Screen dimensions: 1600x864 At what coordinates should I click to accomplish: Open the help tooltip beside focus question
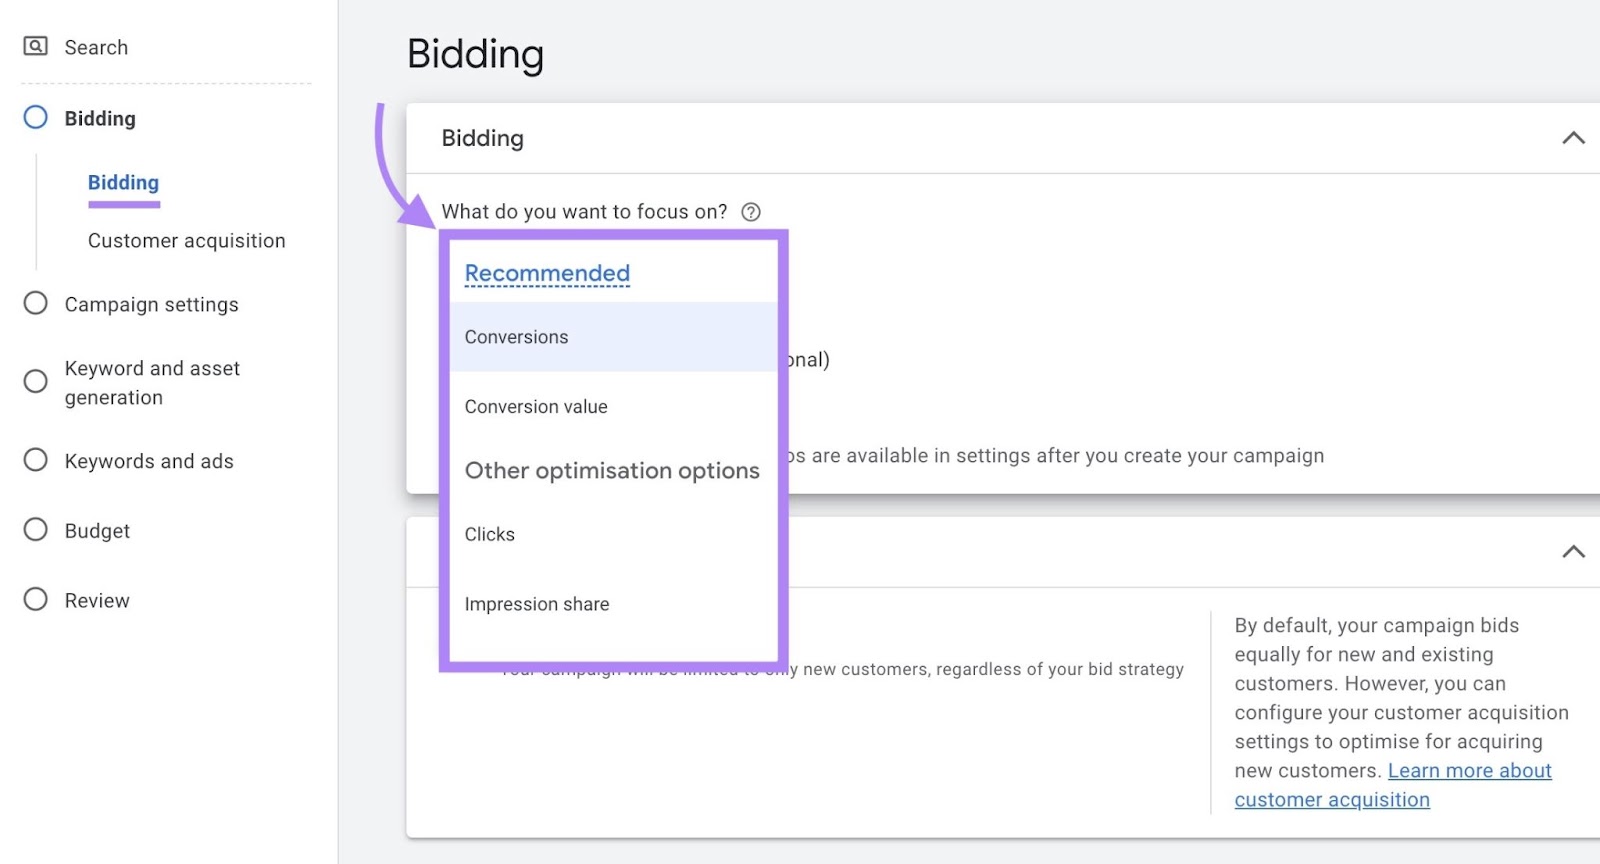click(751, 211)
